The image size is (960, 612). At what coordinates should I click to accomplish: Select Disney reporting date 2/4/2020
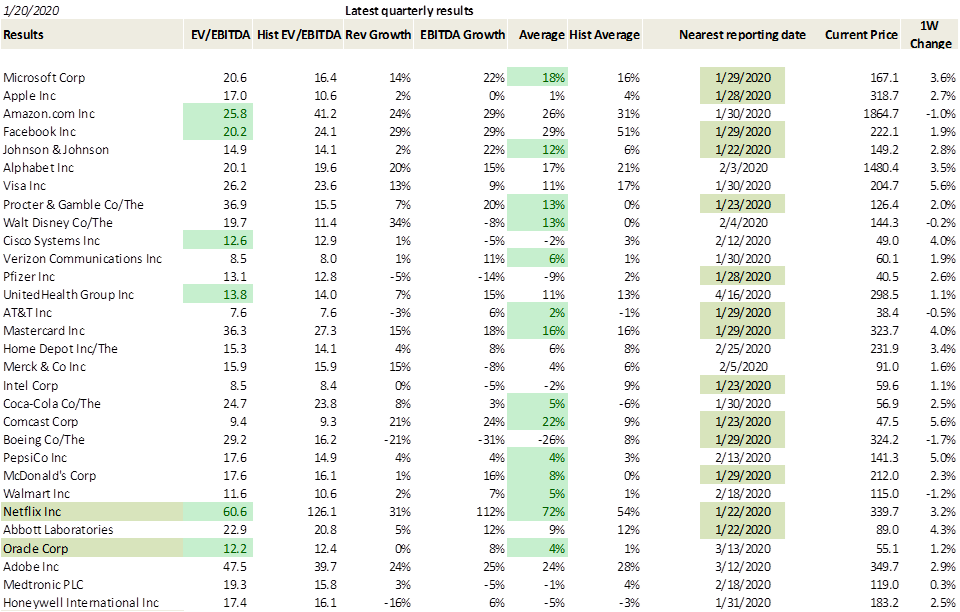point(742,223)
